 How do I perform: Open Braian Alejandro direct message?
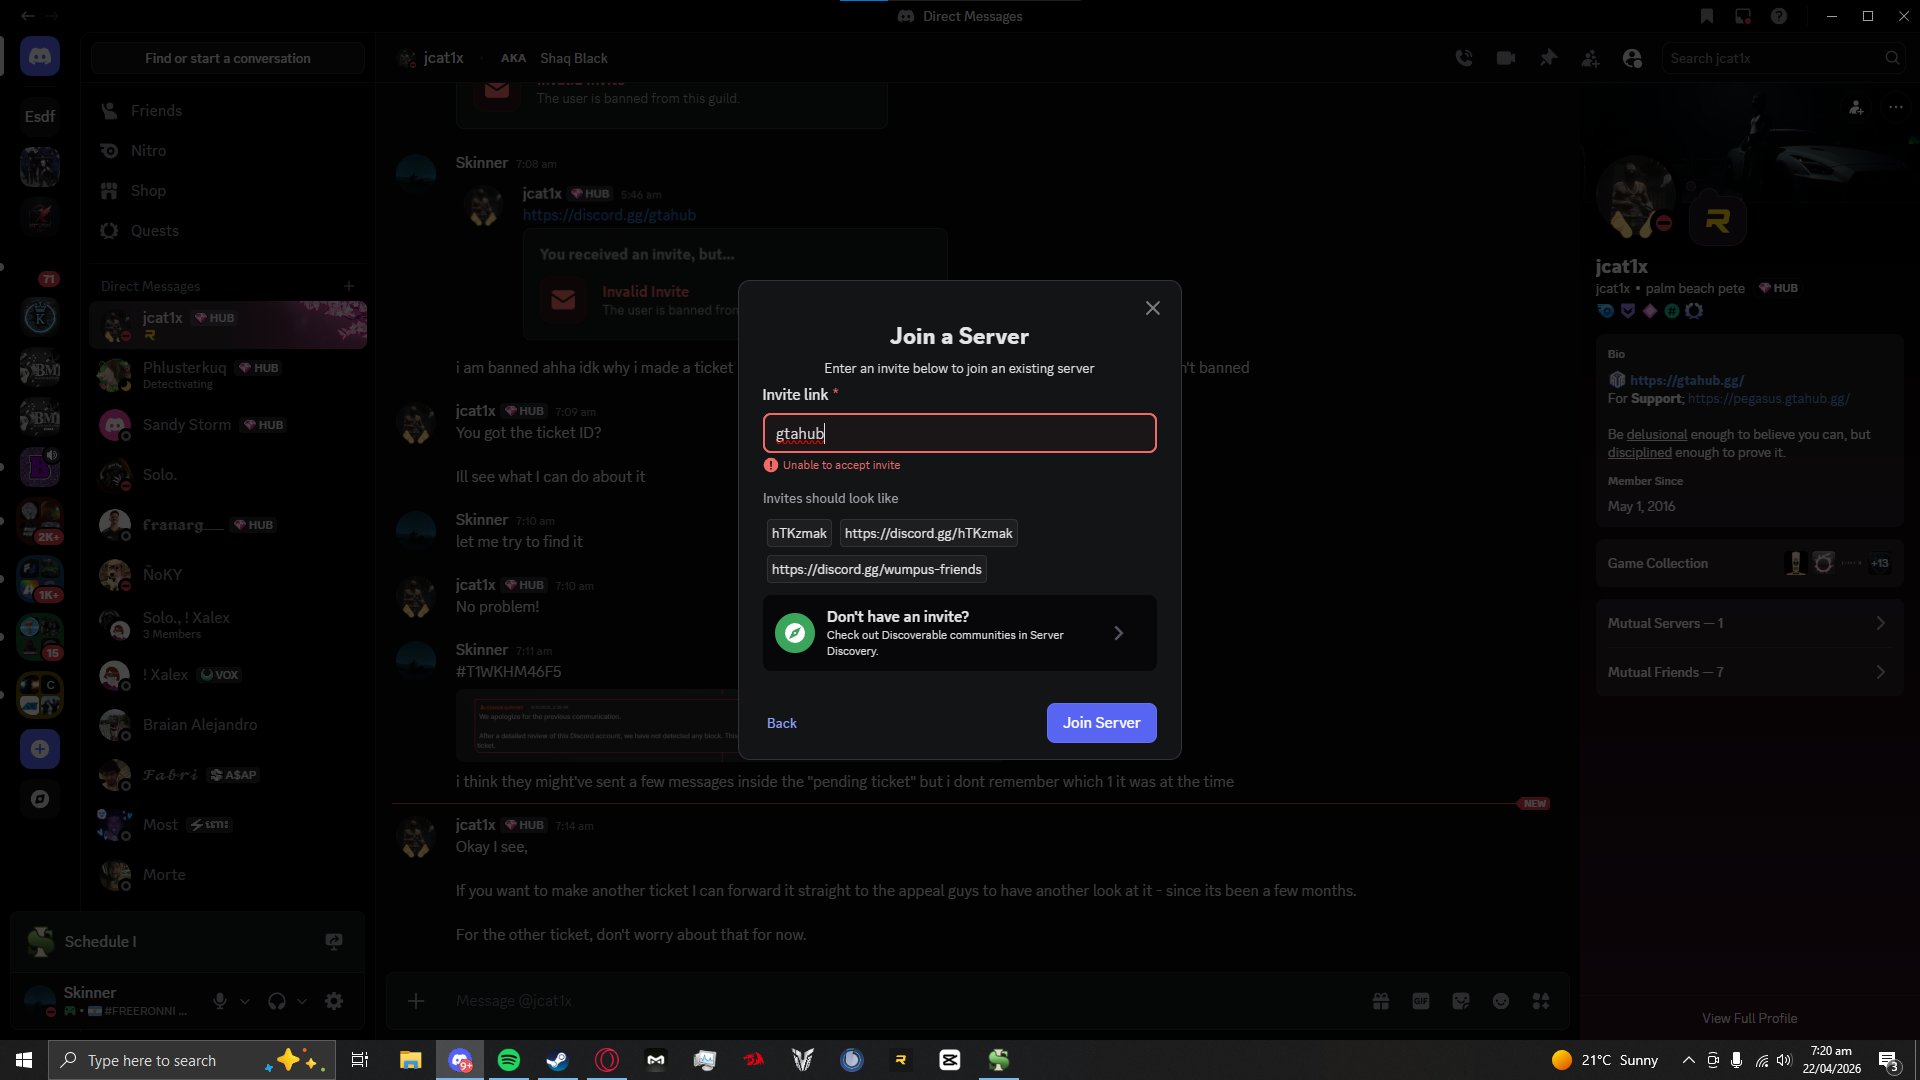(x=228, y=725)
